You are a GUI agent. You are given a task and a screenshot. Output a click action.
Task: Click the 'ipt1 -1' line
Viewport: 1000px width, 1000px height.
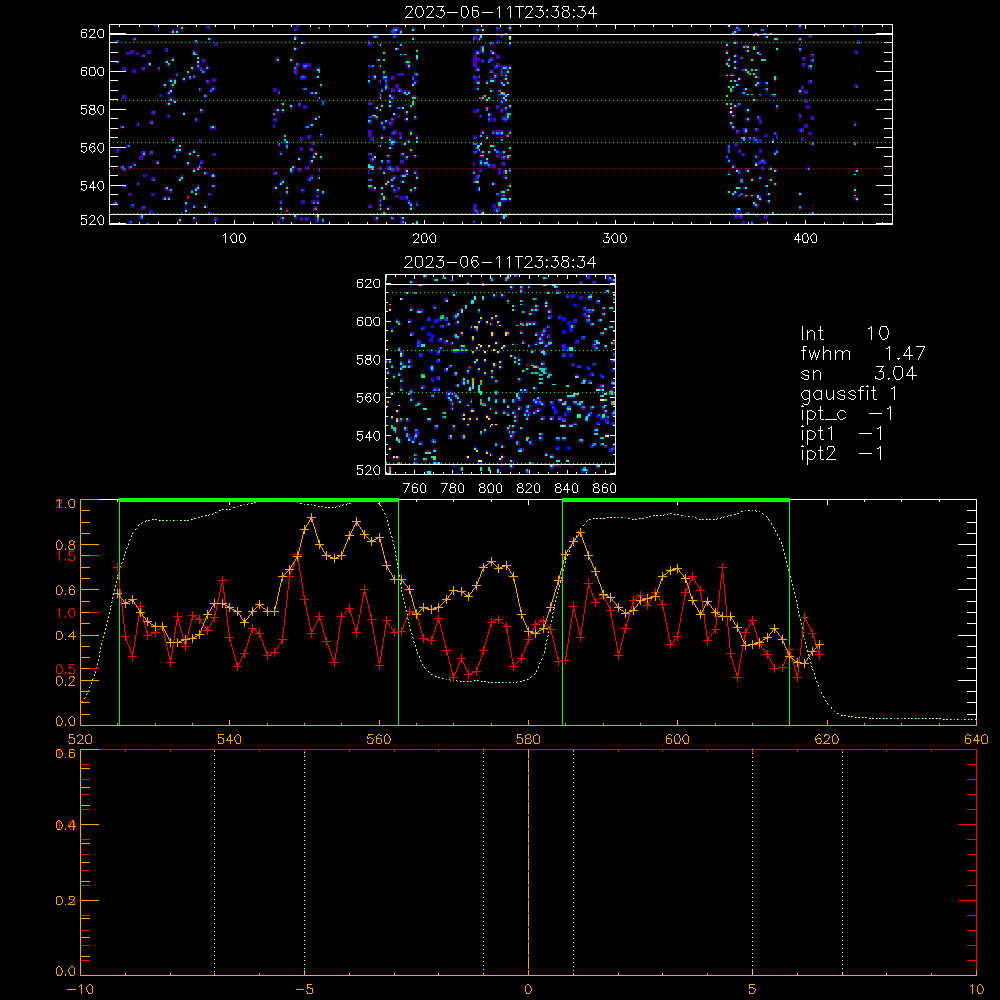[x=842, y=434]
